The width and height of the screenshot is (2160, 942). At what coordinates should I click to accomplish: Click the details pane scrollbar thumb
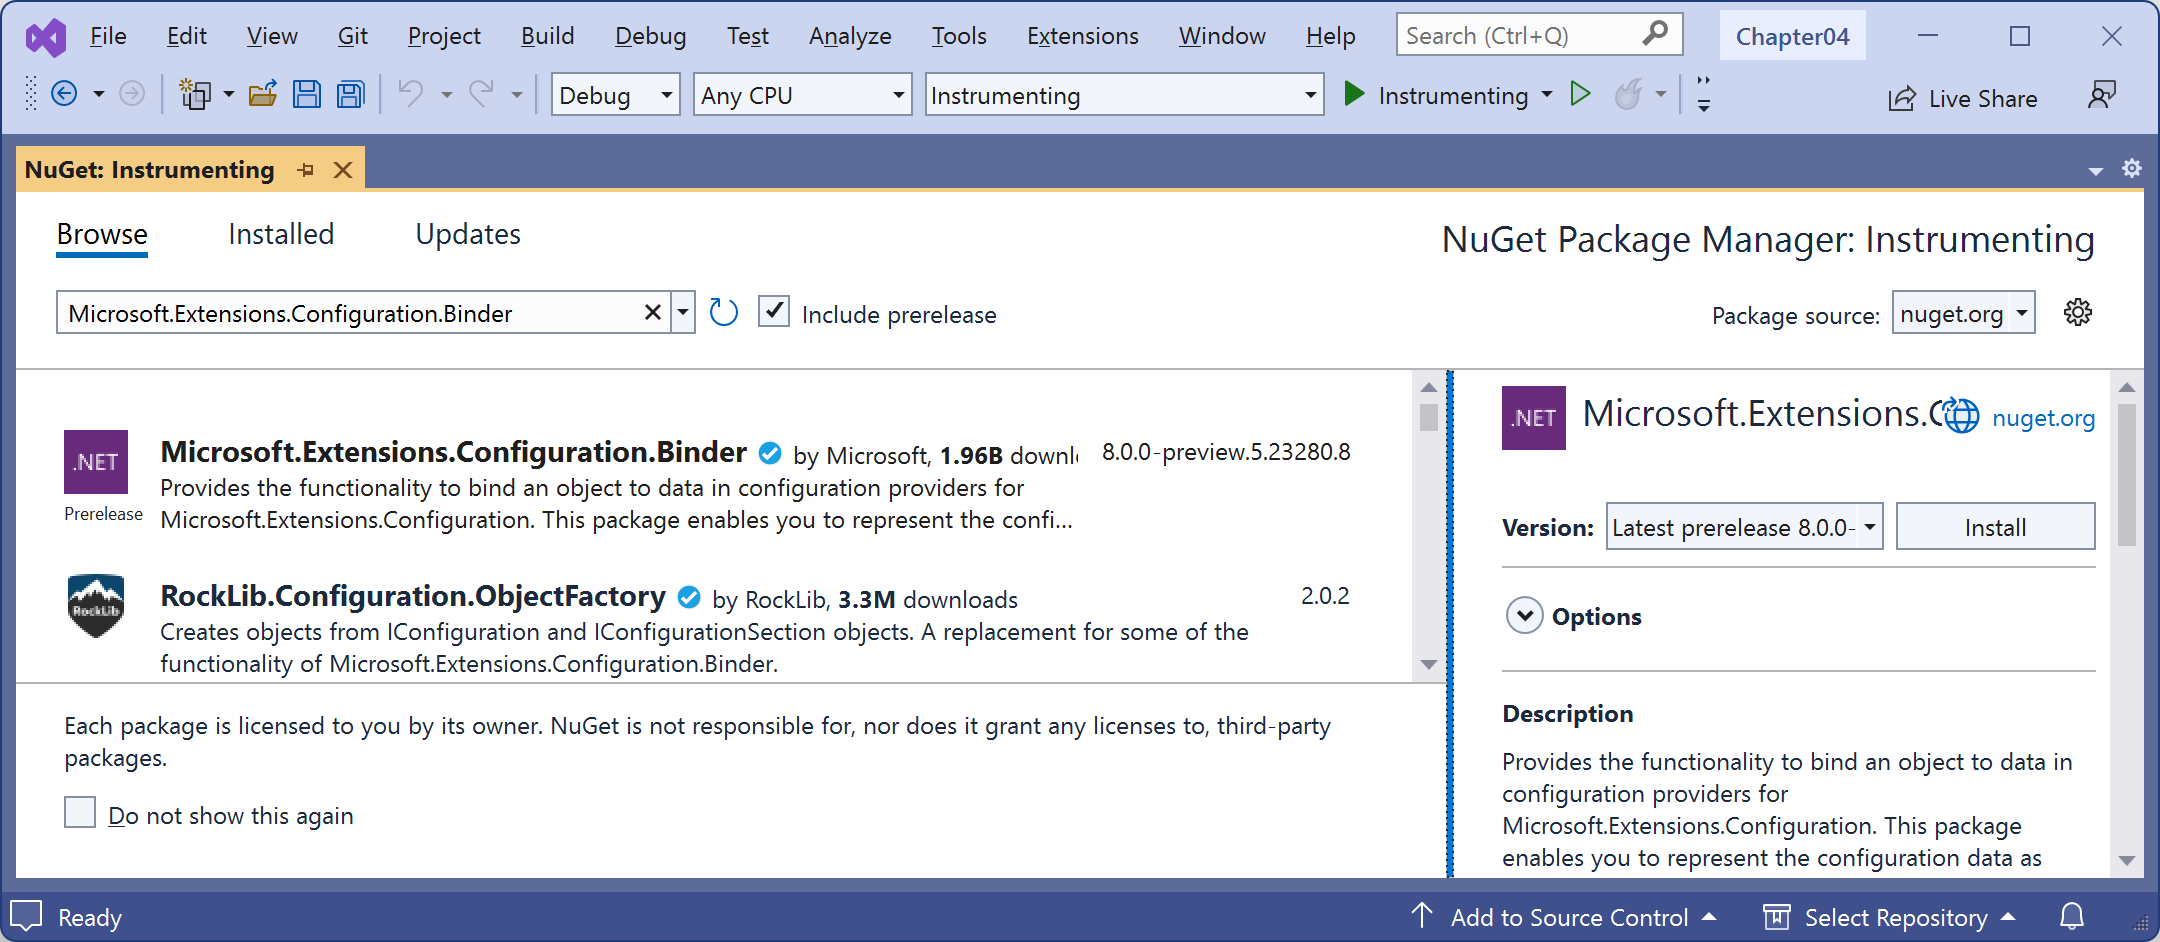coord(2127,474)
